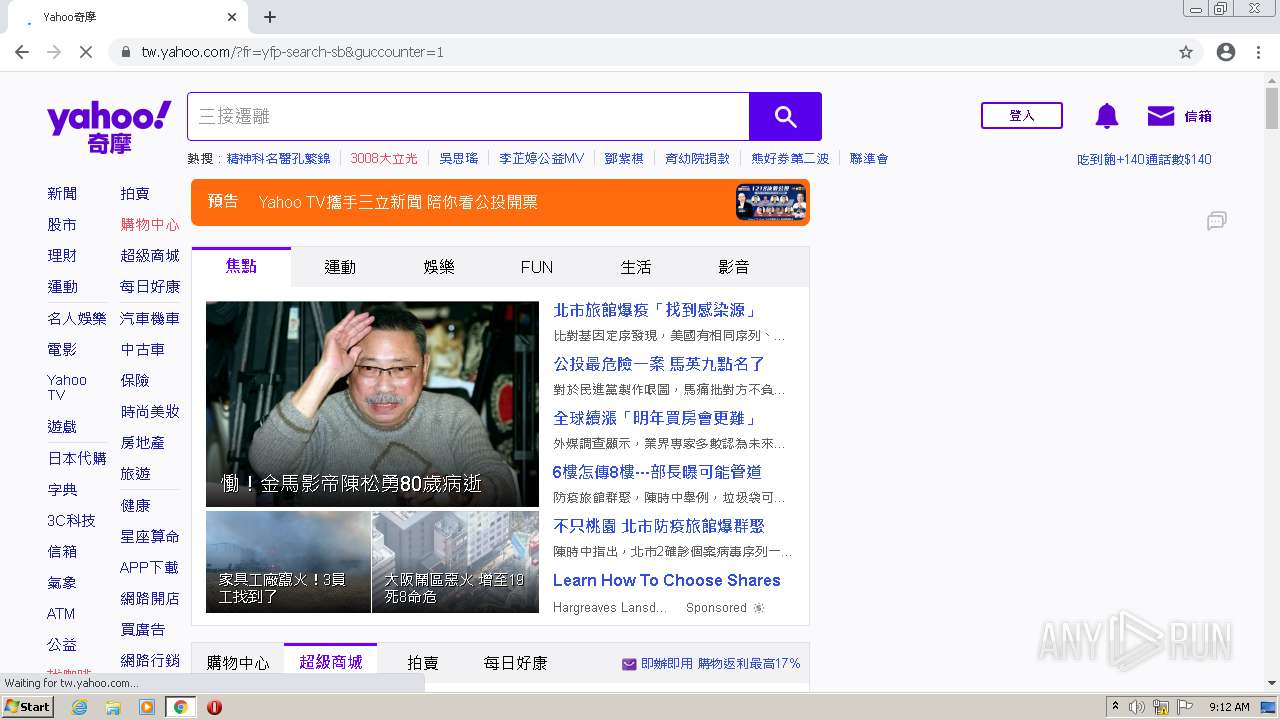The image size is (1280, 720).
Task: Stop loading the page in Chrome
Action: pos(86,52)
